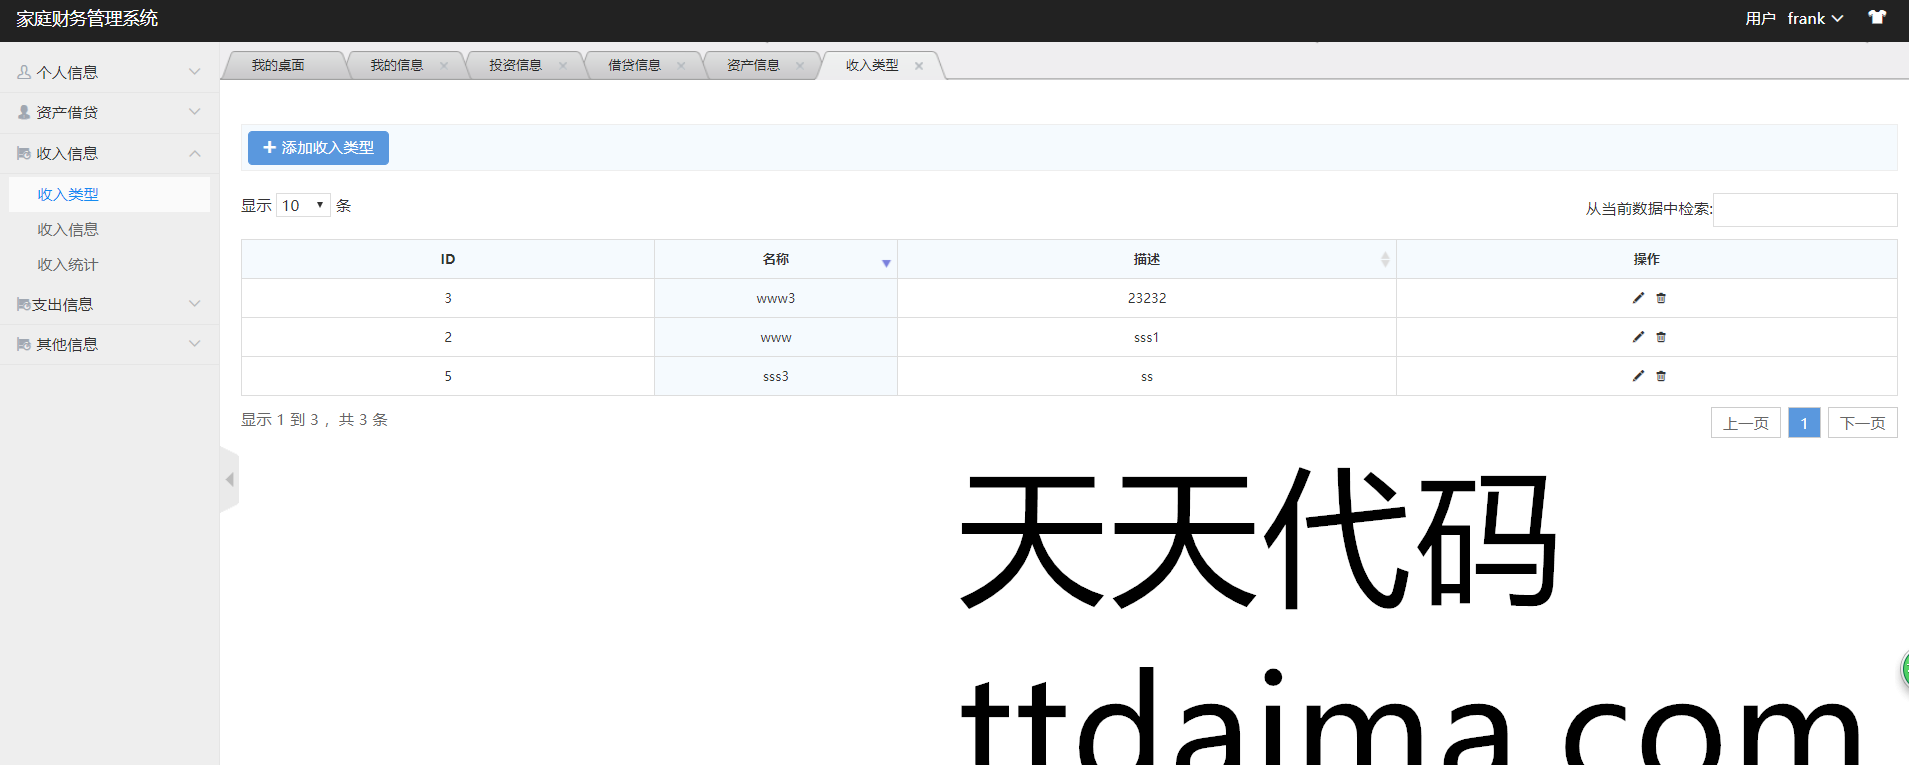Image resolution: width=1909 pixels, height=765 pixels.
Task: Expand the 支出信息 sidebar section
Action: tap(109, 304)
